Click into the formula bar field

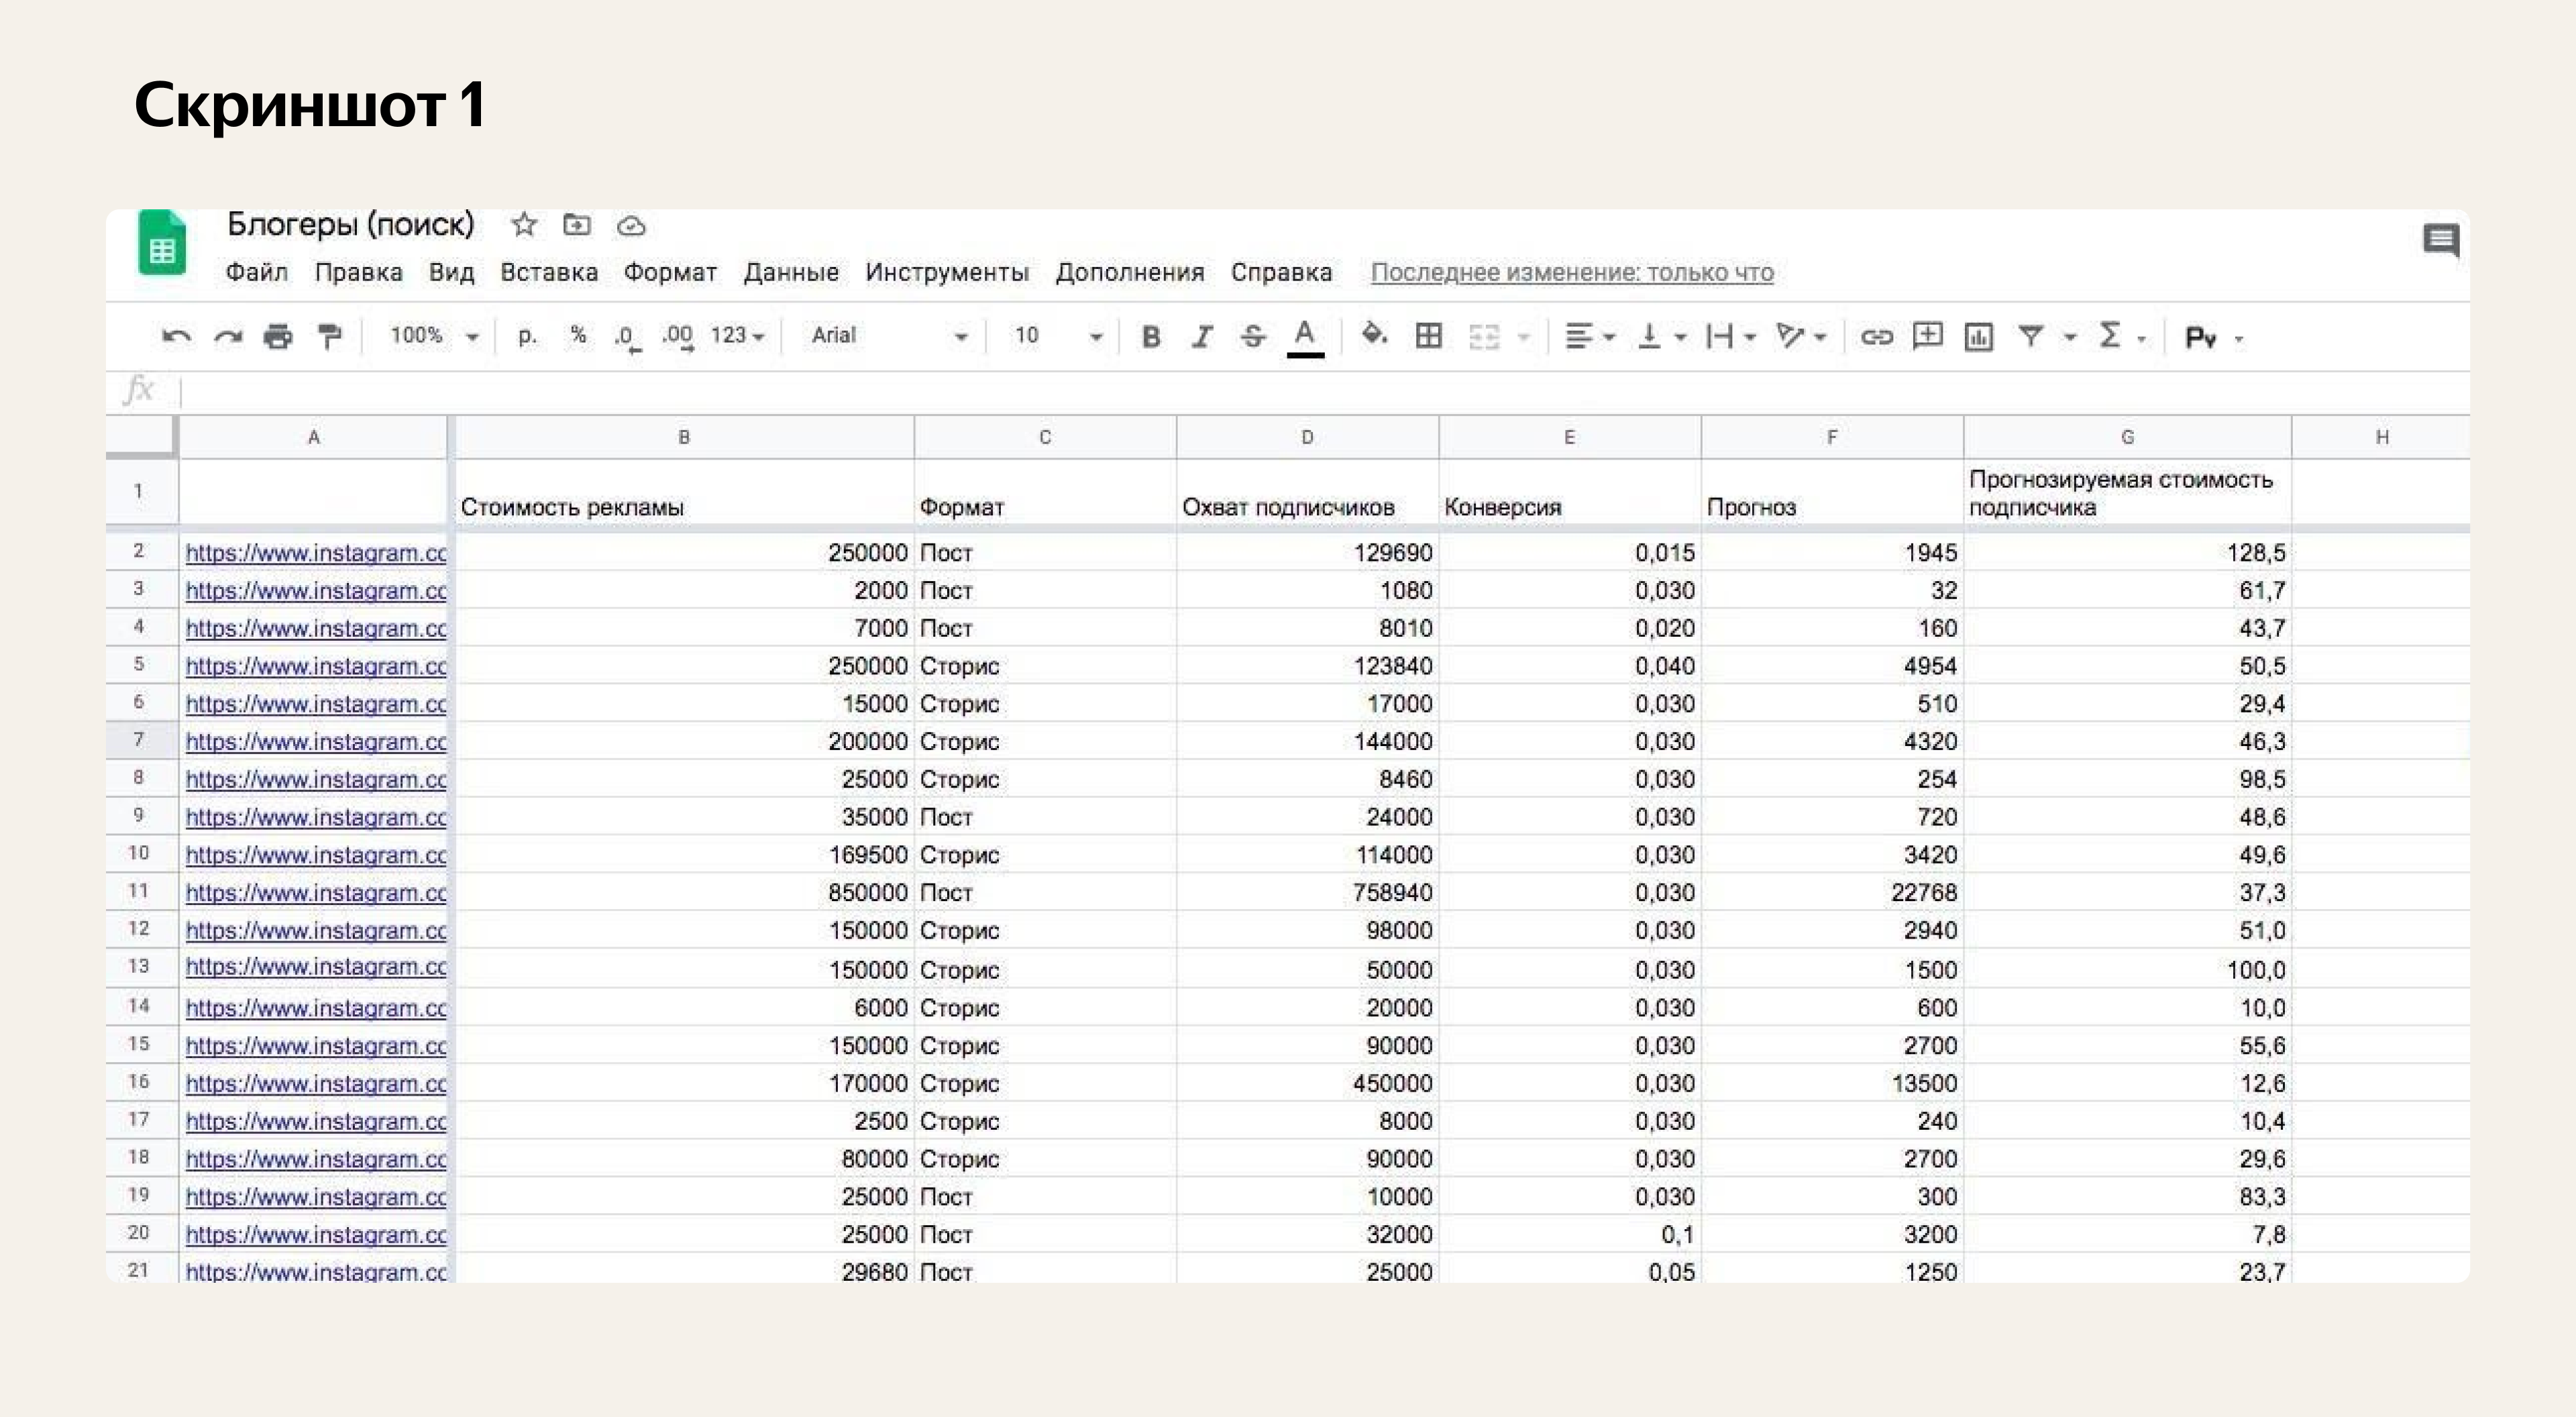click(x=1300, y=391)
